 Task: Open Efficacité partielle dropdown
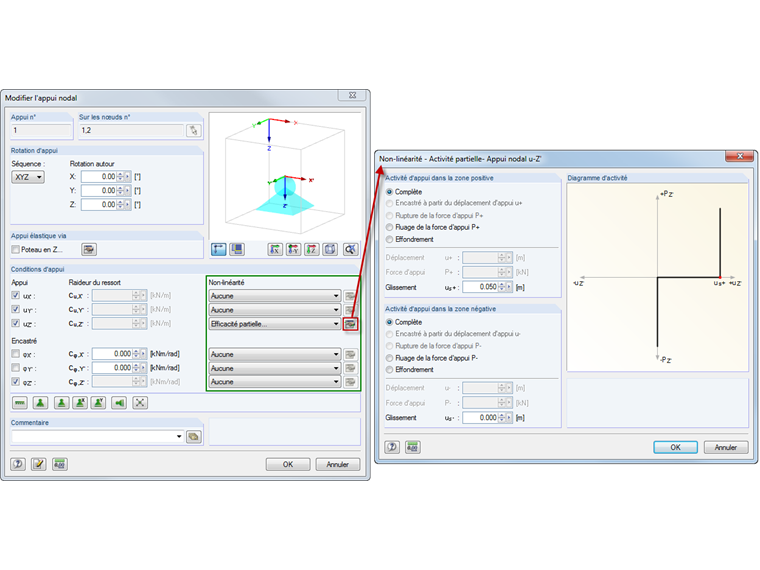(275, 324)
